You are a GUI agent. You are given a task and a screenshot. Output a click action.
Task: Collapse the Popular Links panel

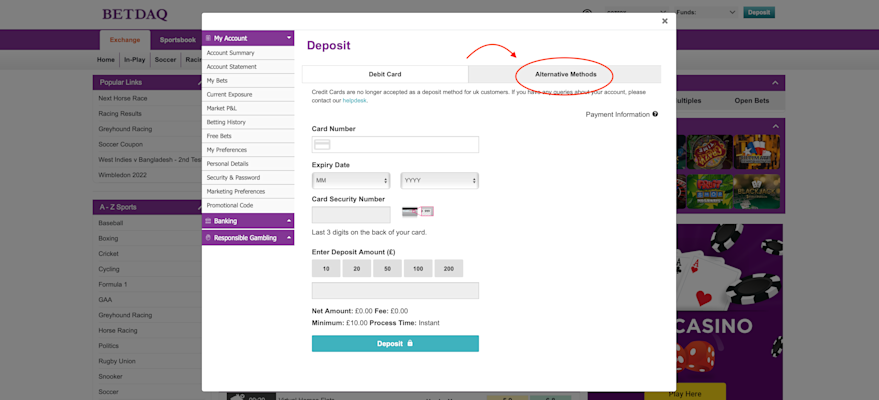point(200,83)
